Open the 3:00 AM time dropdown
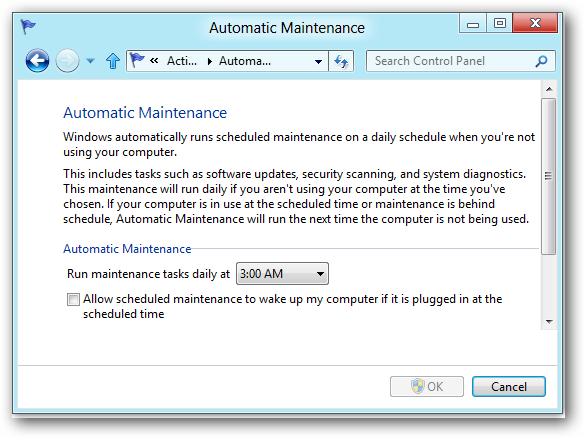Viewport: 587px width, 438px height. pos(282,274)
